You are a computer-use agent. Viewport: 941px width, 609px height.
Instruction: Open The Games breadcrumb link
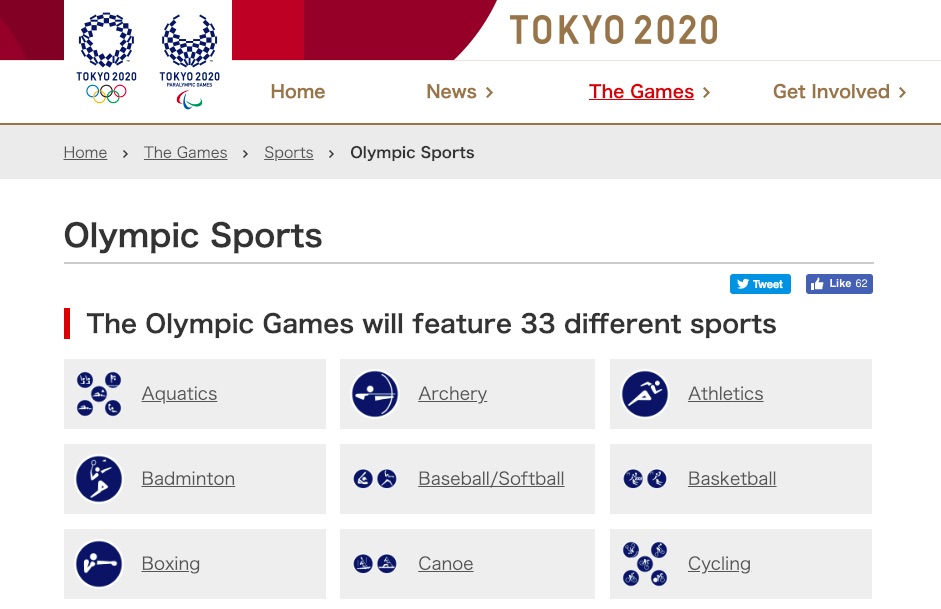coord(185,153)
